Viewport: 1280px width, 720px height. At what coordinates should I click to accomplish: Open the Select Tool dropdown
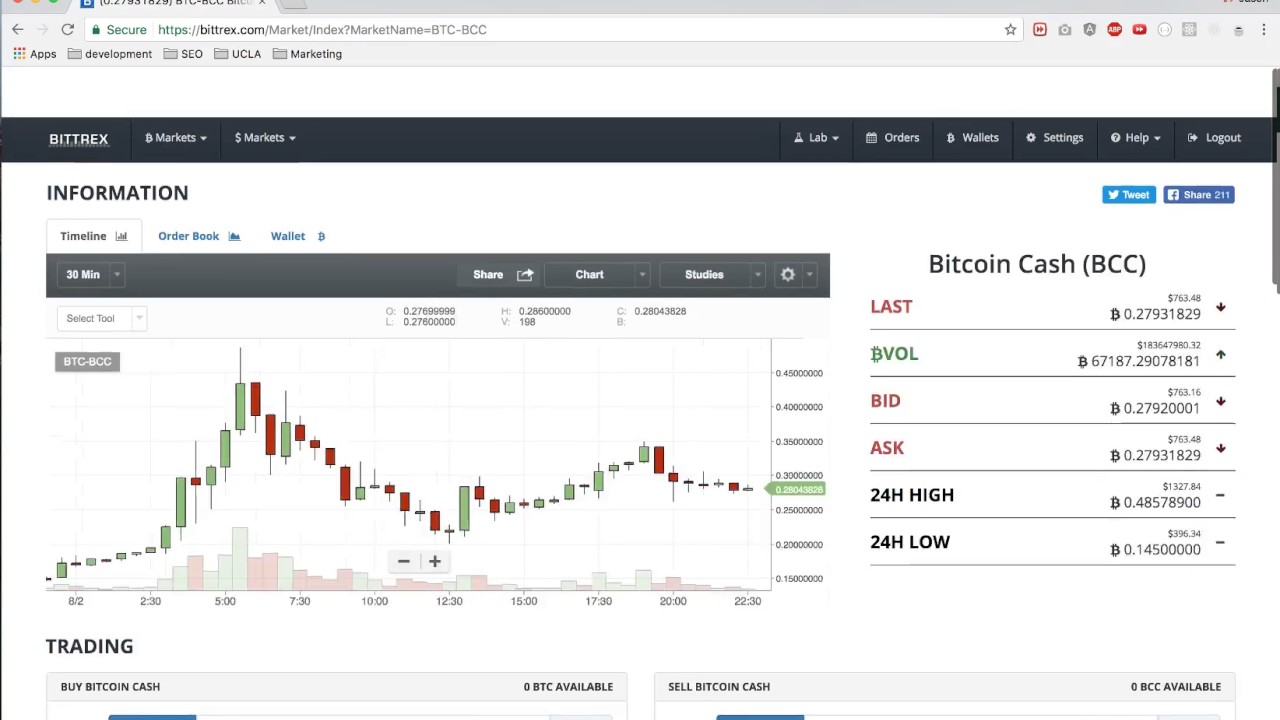coord(103,319)
